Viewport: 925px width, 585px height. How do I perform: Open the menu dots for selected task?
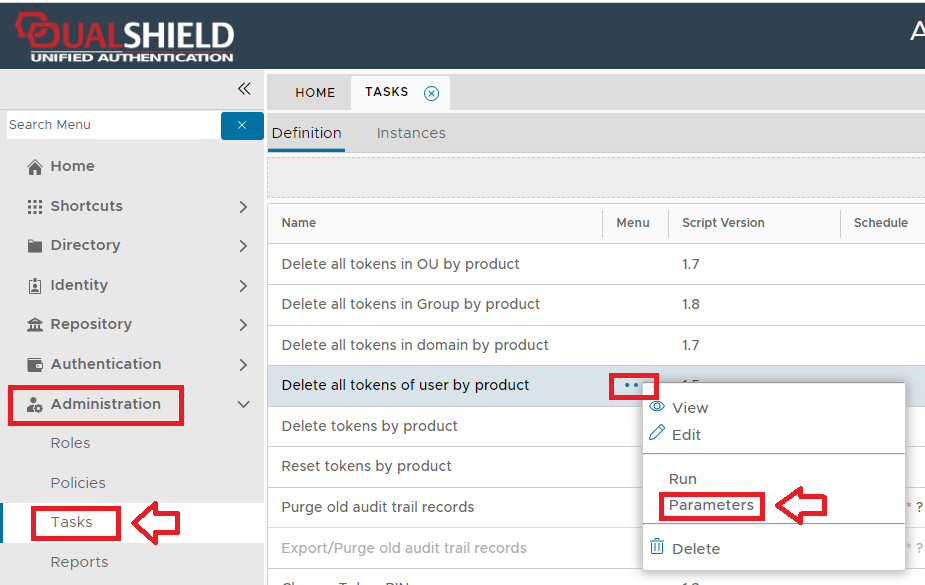pos(631,385)
